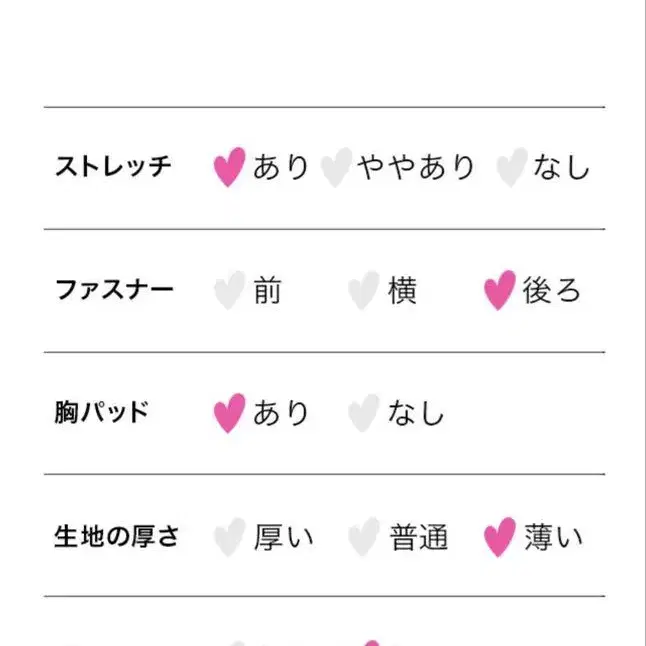Click the gray heart for ストレッチ なし
646x646 pixels.
511,167
